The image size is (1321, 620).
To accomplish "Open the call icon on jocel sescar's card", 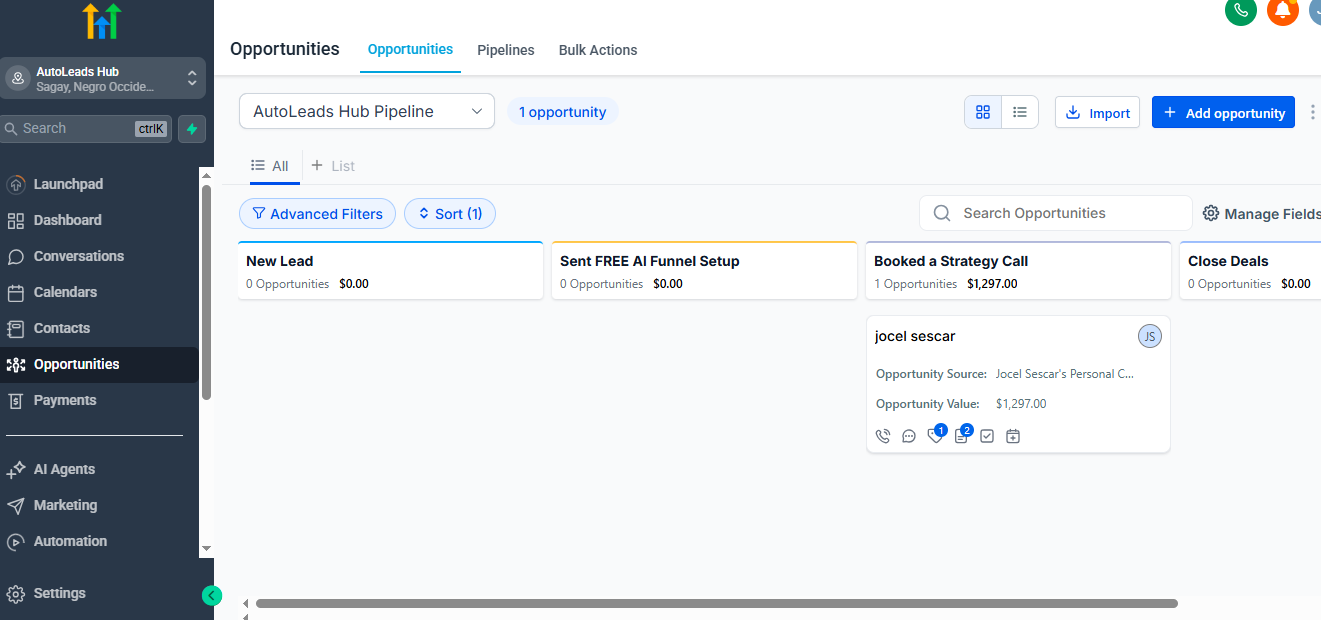I will click(882, 436).
